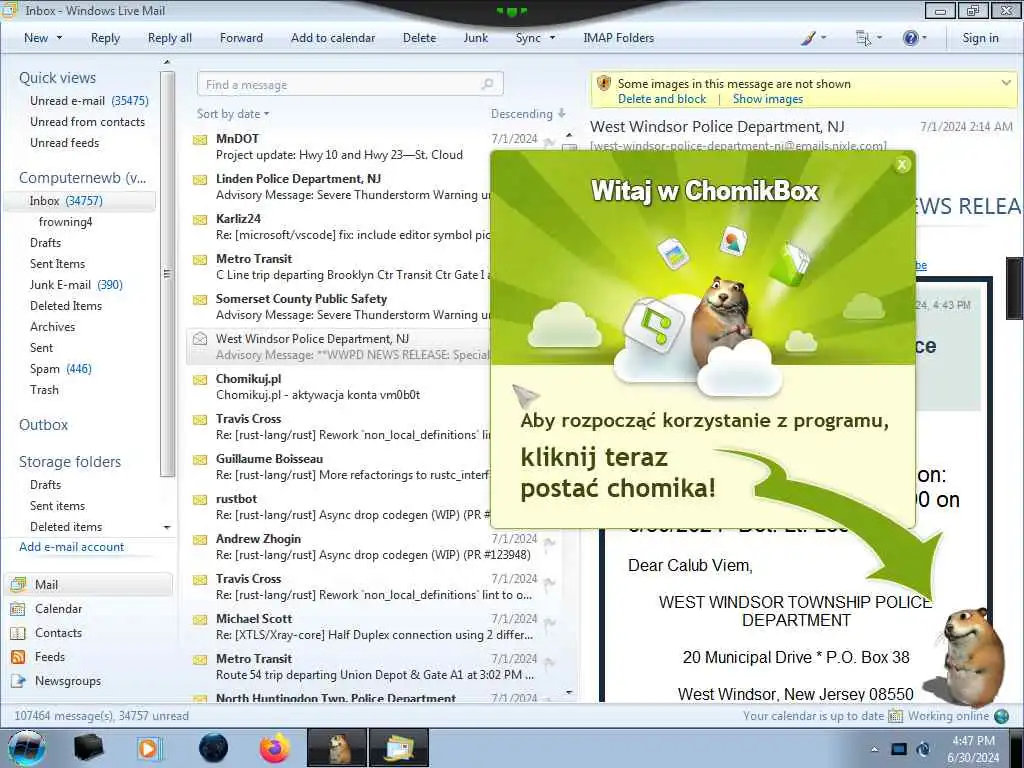This screenshot has width=1024, height=768.
Task: Click Add to calendar
Action: tap(333, 38)
